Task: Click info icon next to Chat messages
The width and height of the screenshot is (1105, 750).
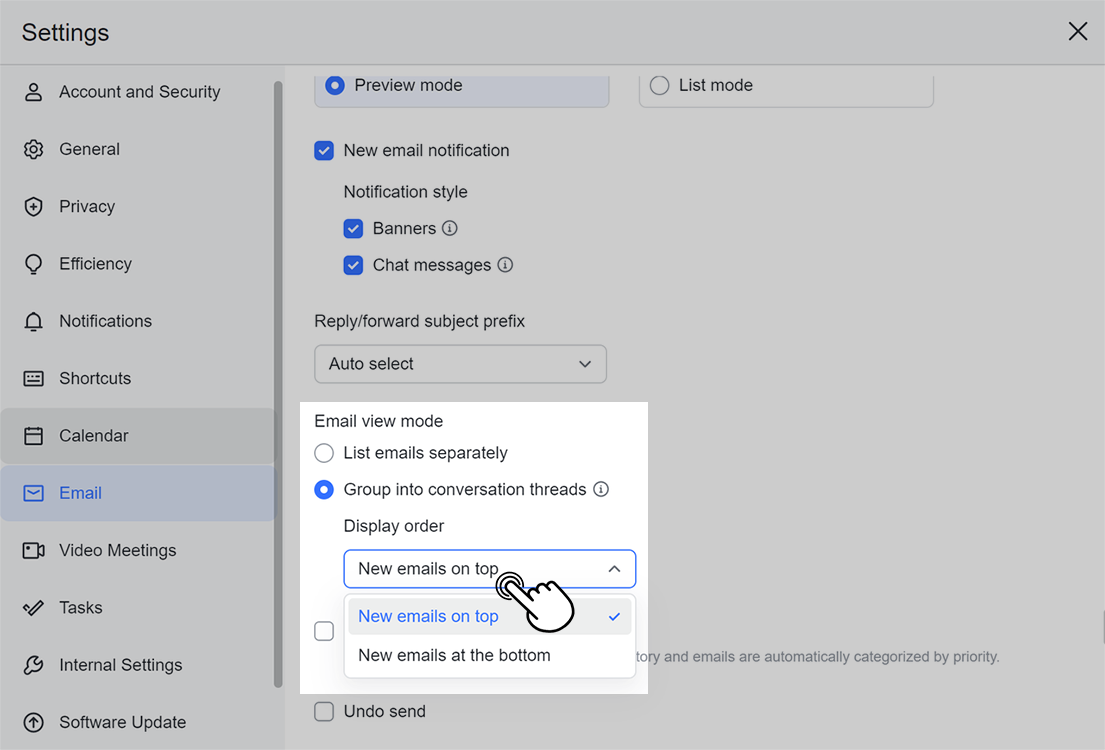Action: tap(505, 265)
